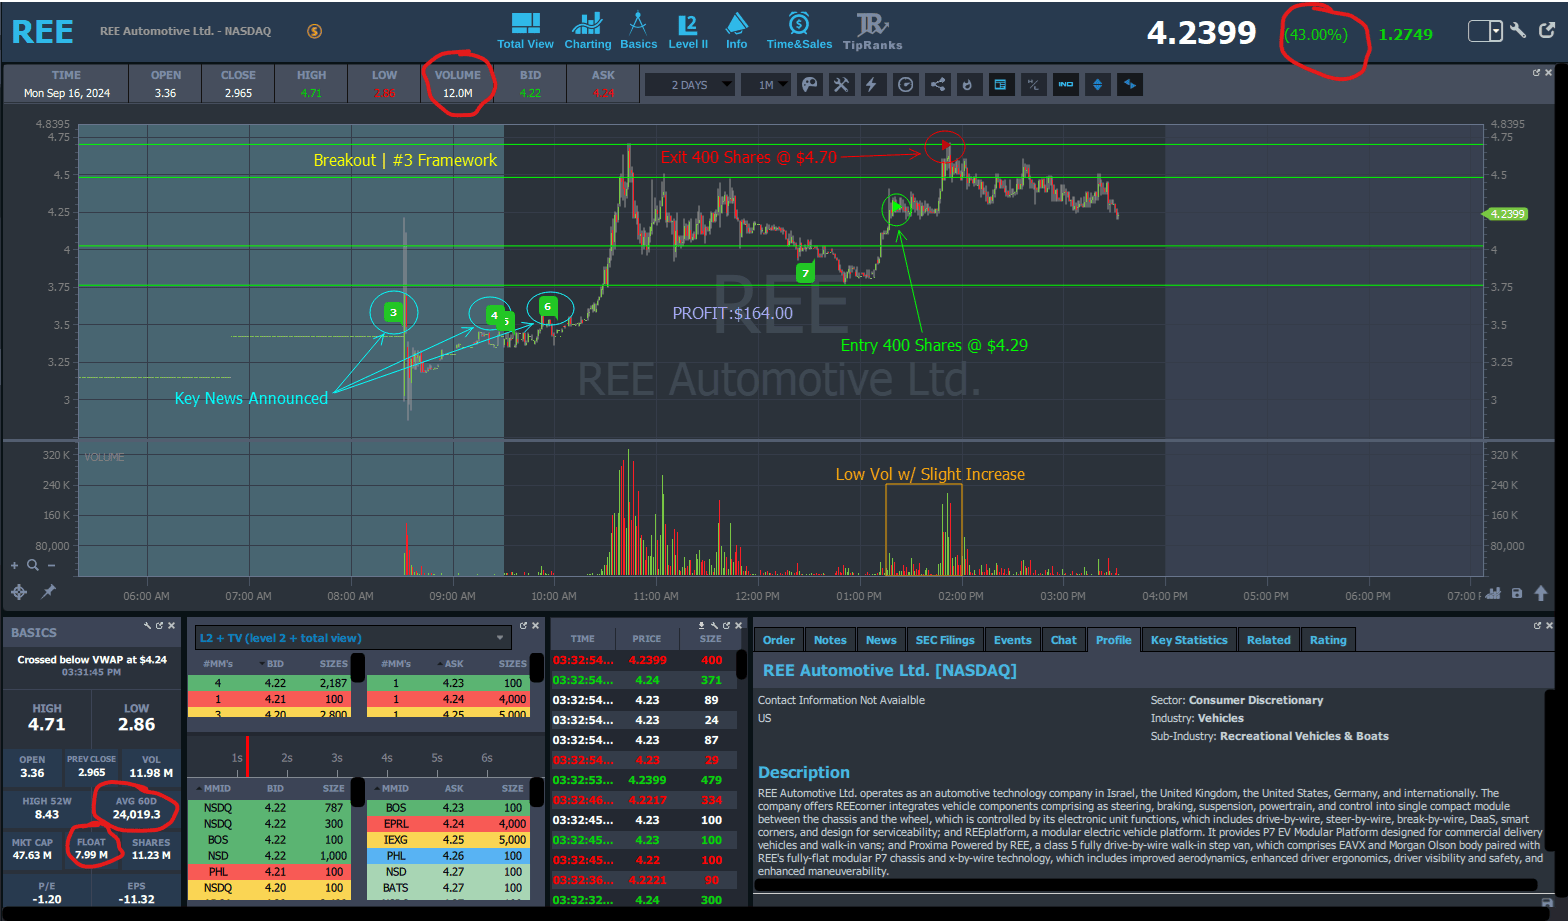
Task: Pop out the main window with the top-right arrow icon
Action: coord(1546,31)
